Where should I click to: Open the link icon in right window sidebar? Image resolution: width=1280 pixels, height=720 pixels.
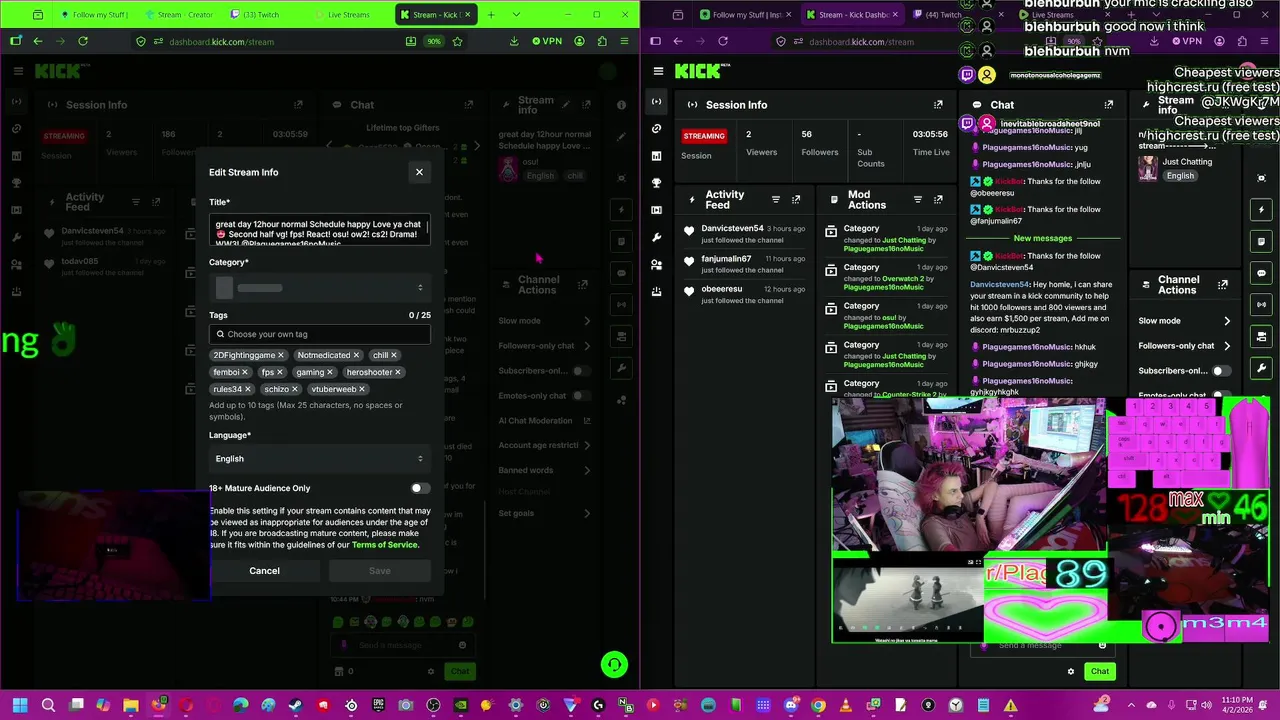coord(656,129)
